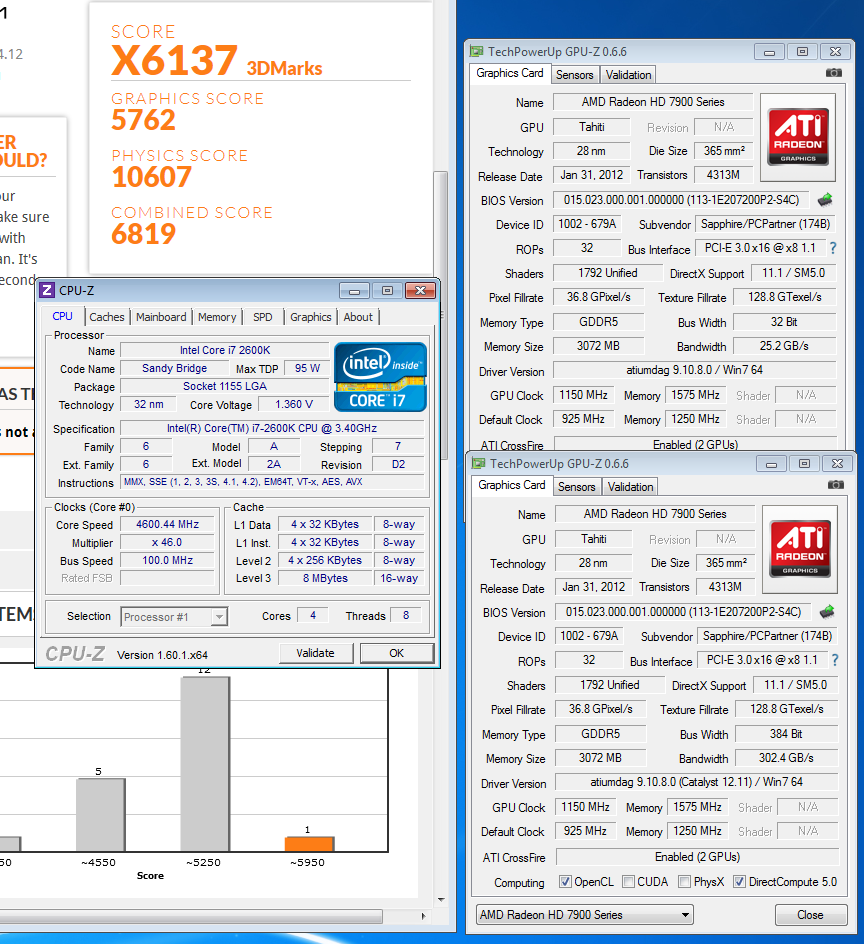Click Core Speed field 4600.44 MHz
Viewport: 864px width, 944px height.
click(x=167, y=524)
